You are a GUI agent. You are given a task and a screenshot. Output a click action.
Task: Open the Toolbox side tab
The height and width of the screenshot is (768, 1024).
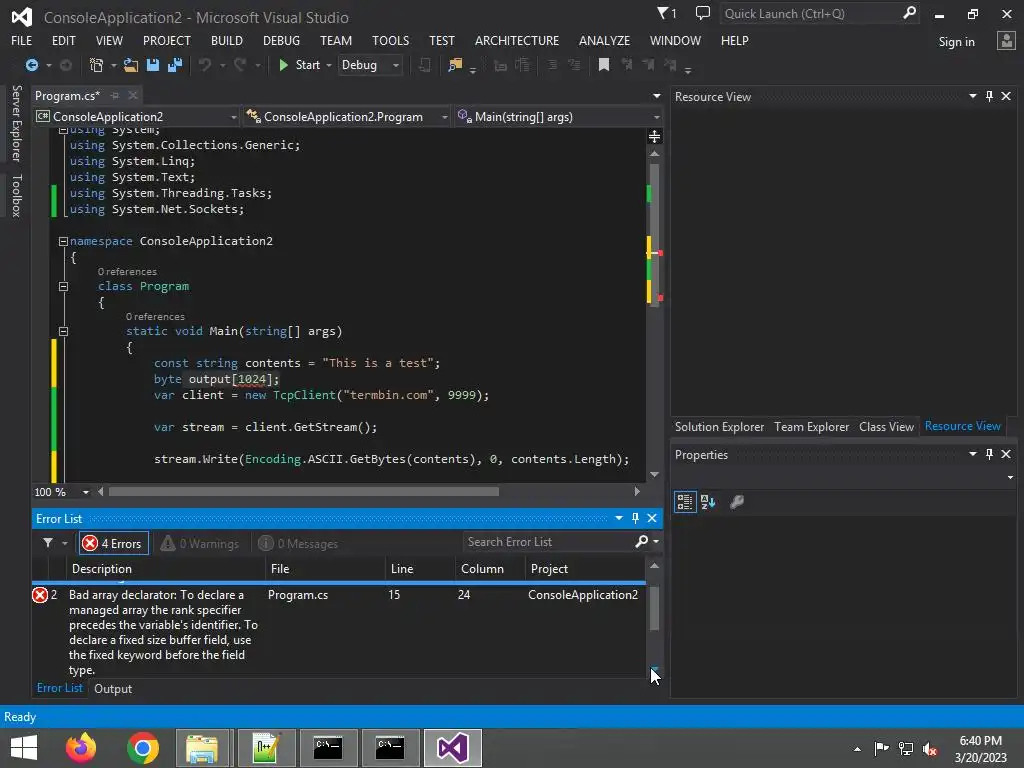16,195
